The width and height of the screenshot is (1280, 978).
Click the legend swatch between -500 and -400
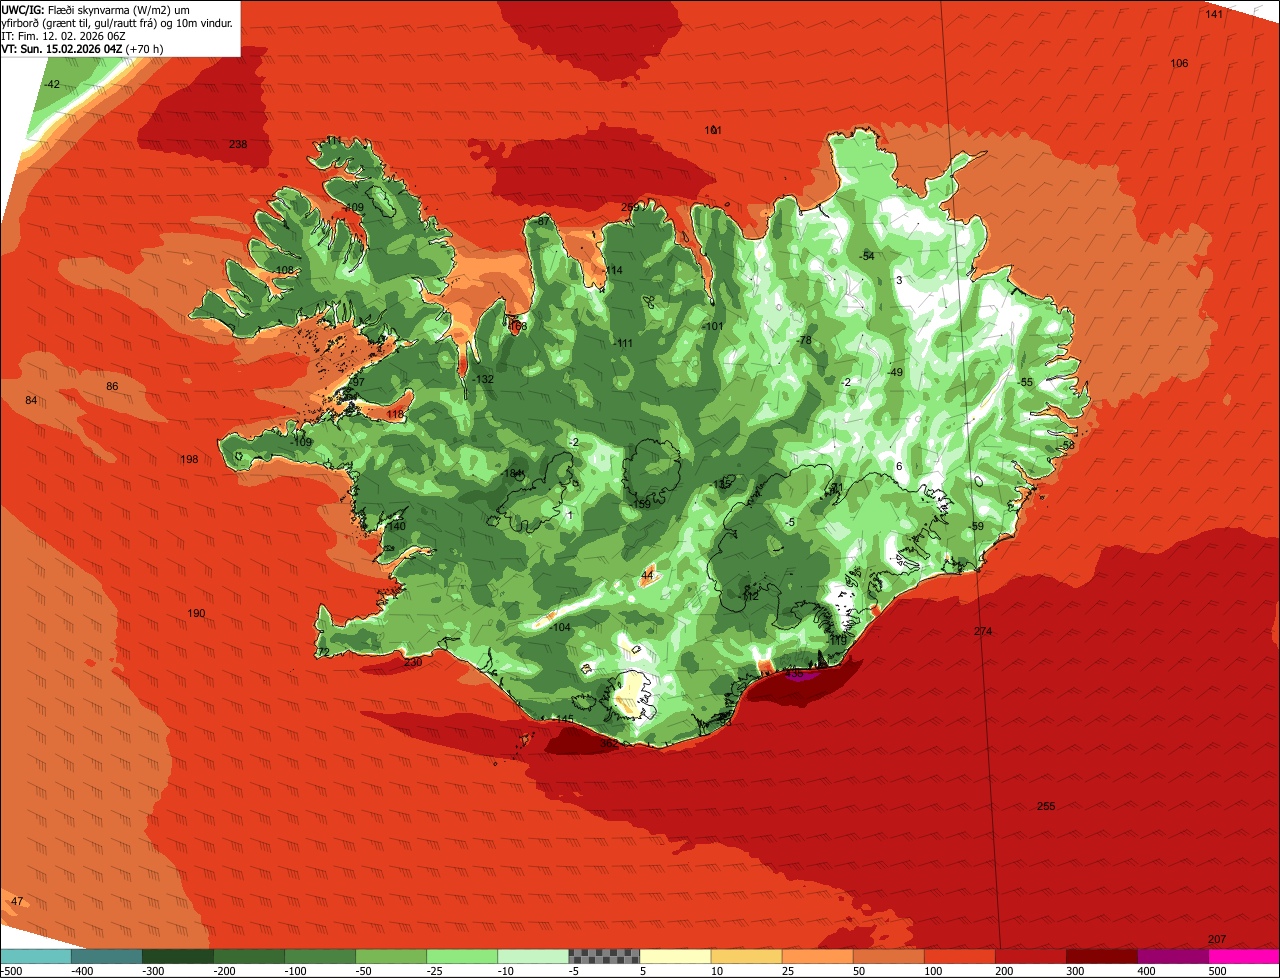[36, 955]
